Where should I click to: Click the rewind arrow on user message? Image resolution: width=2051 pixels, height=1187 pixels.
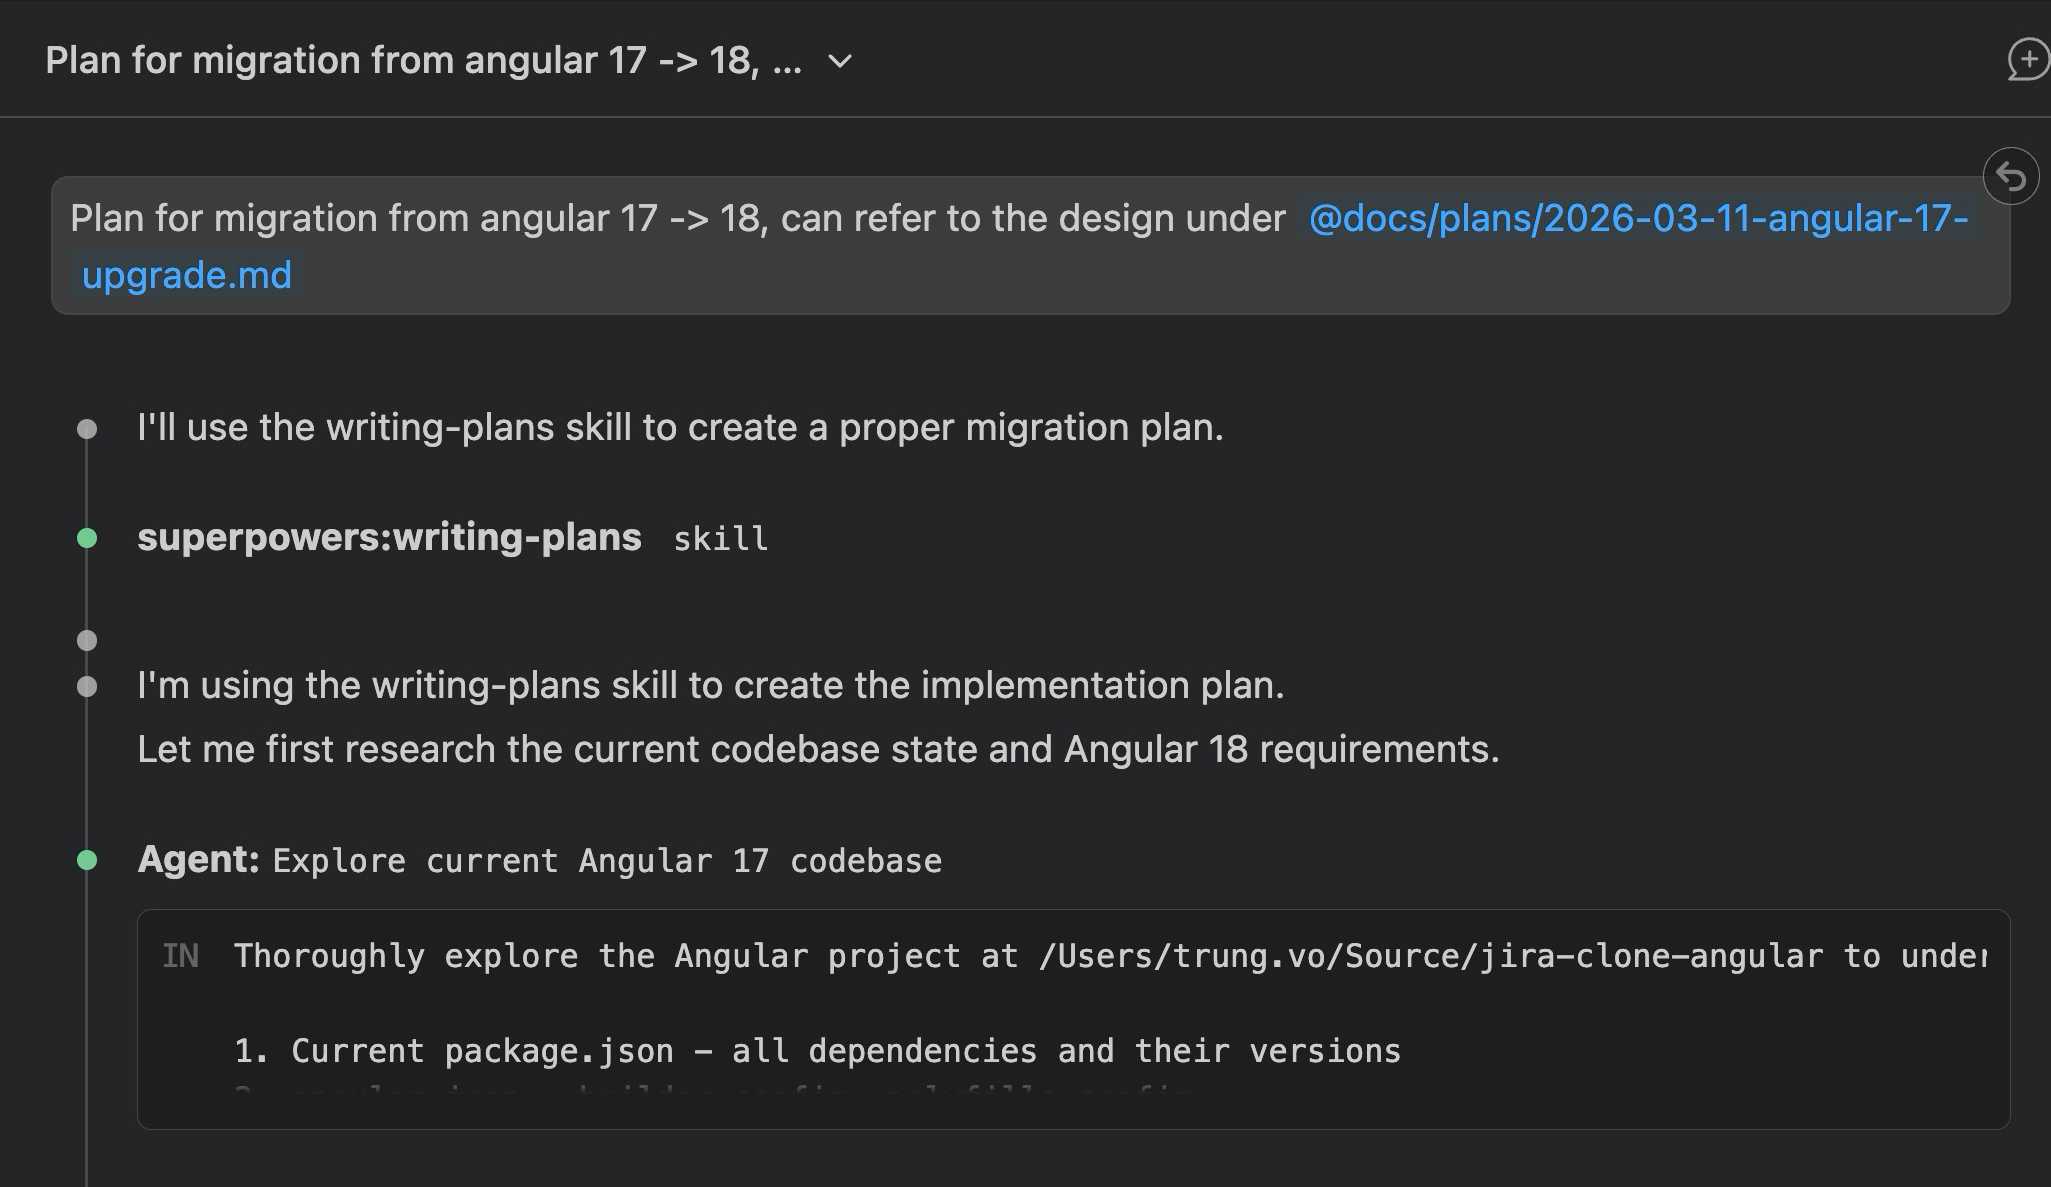click(x=2010, y=177)
